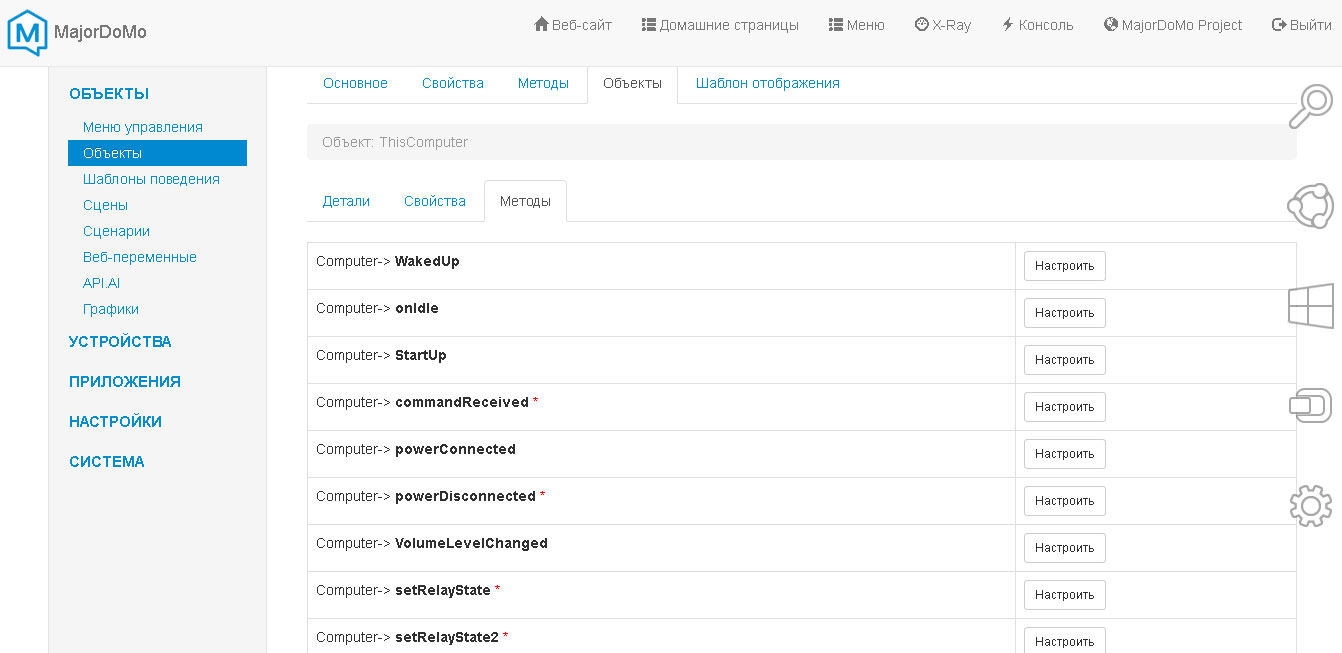
Task: Open the gear settings icon on right edge
Action: (1311, 505)
